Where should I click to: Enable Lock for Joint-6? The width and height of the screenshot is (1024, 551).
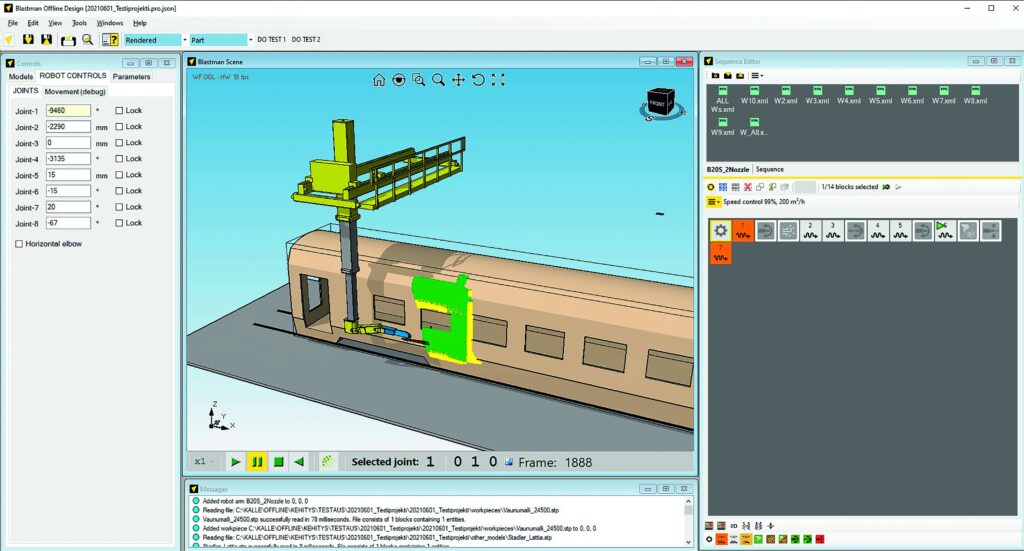coord(119,191)
